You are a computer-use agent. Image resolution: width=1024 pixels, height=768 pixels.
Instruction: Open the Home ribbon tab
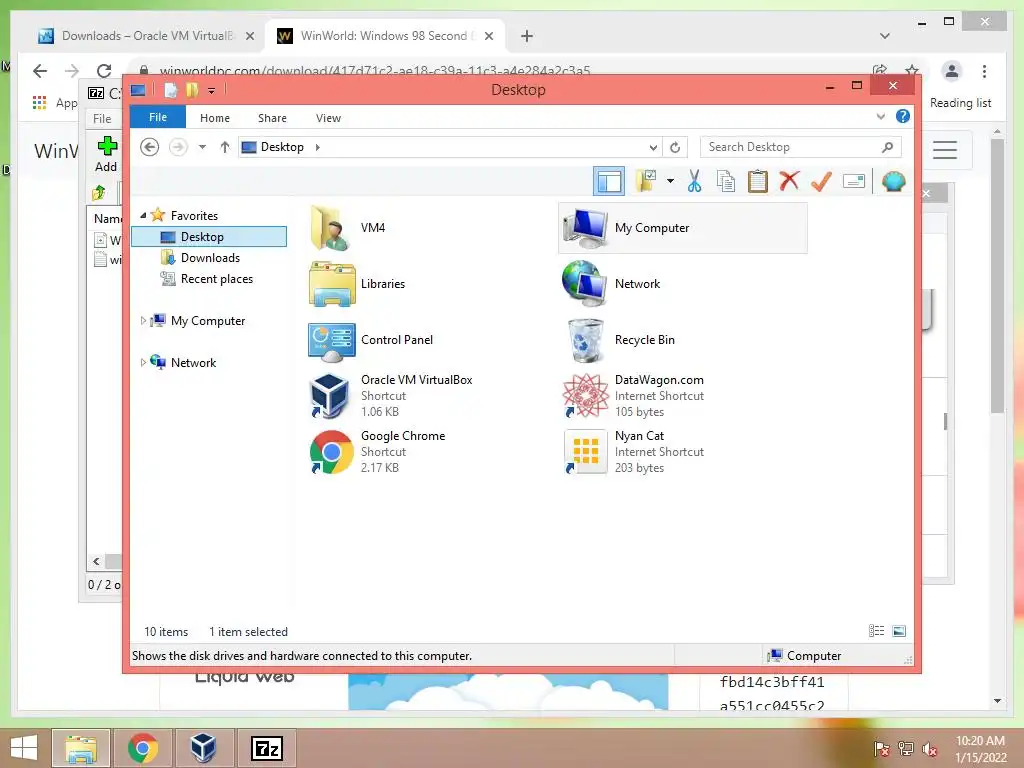[x=215, y=118]
